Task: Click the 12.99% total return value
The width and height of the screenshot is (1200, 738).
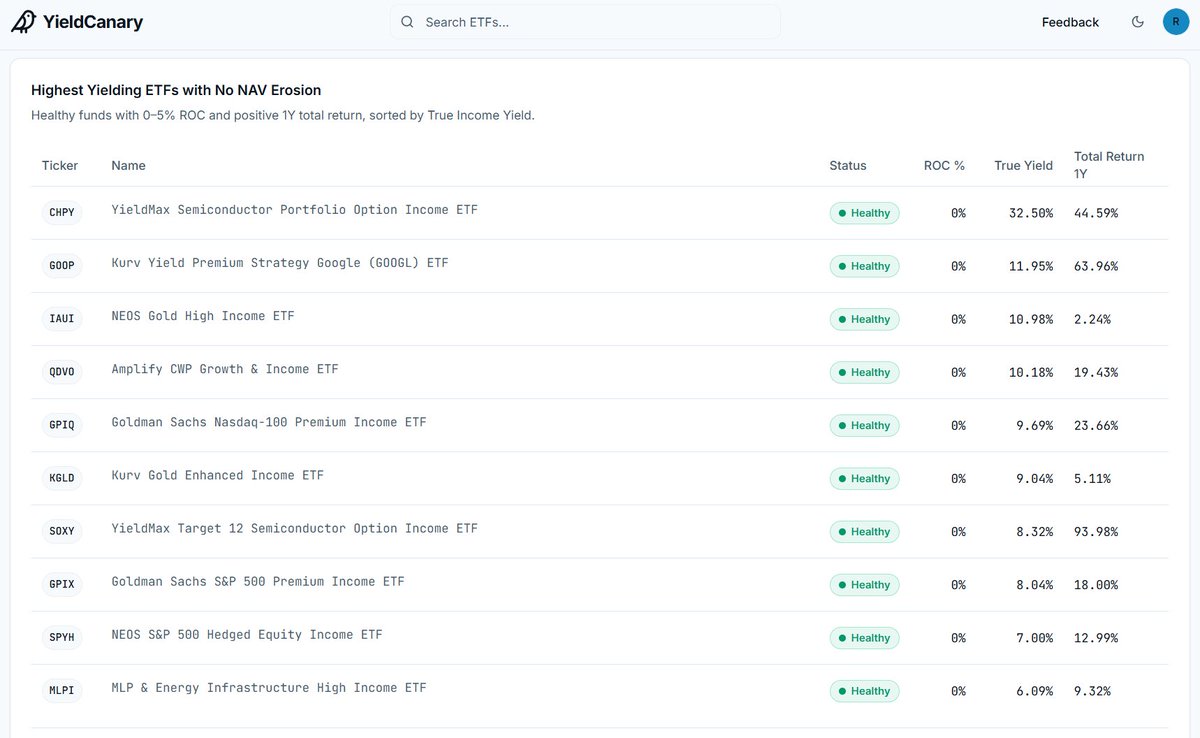Action: tap(1096, 637)
